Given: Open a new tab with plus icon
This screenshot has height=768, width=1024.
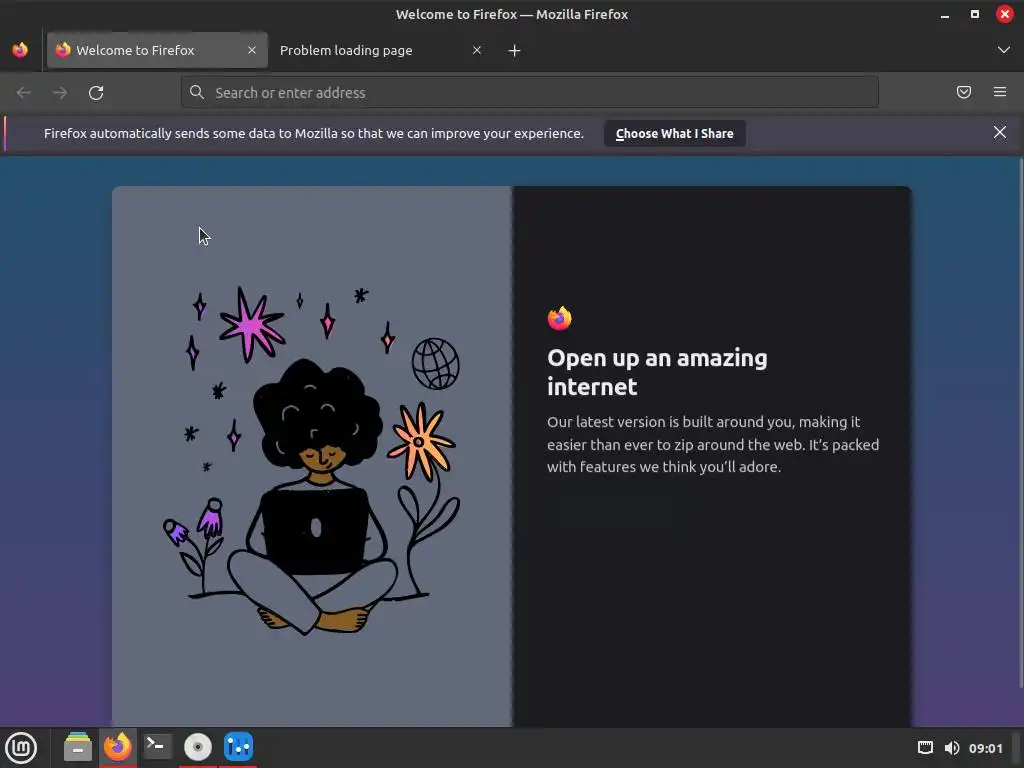Looking at the screenshot, I should click(515, 51).
